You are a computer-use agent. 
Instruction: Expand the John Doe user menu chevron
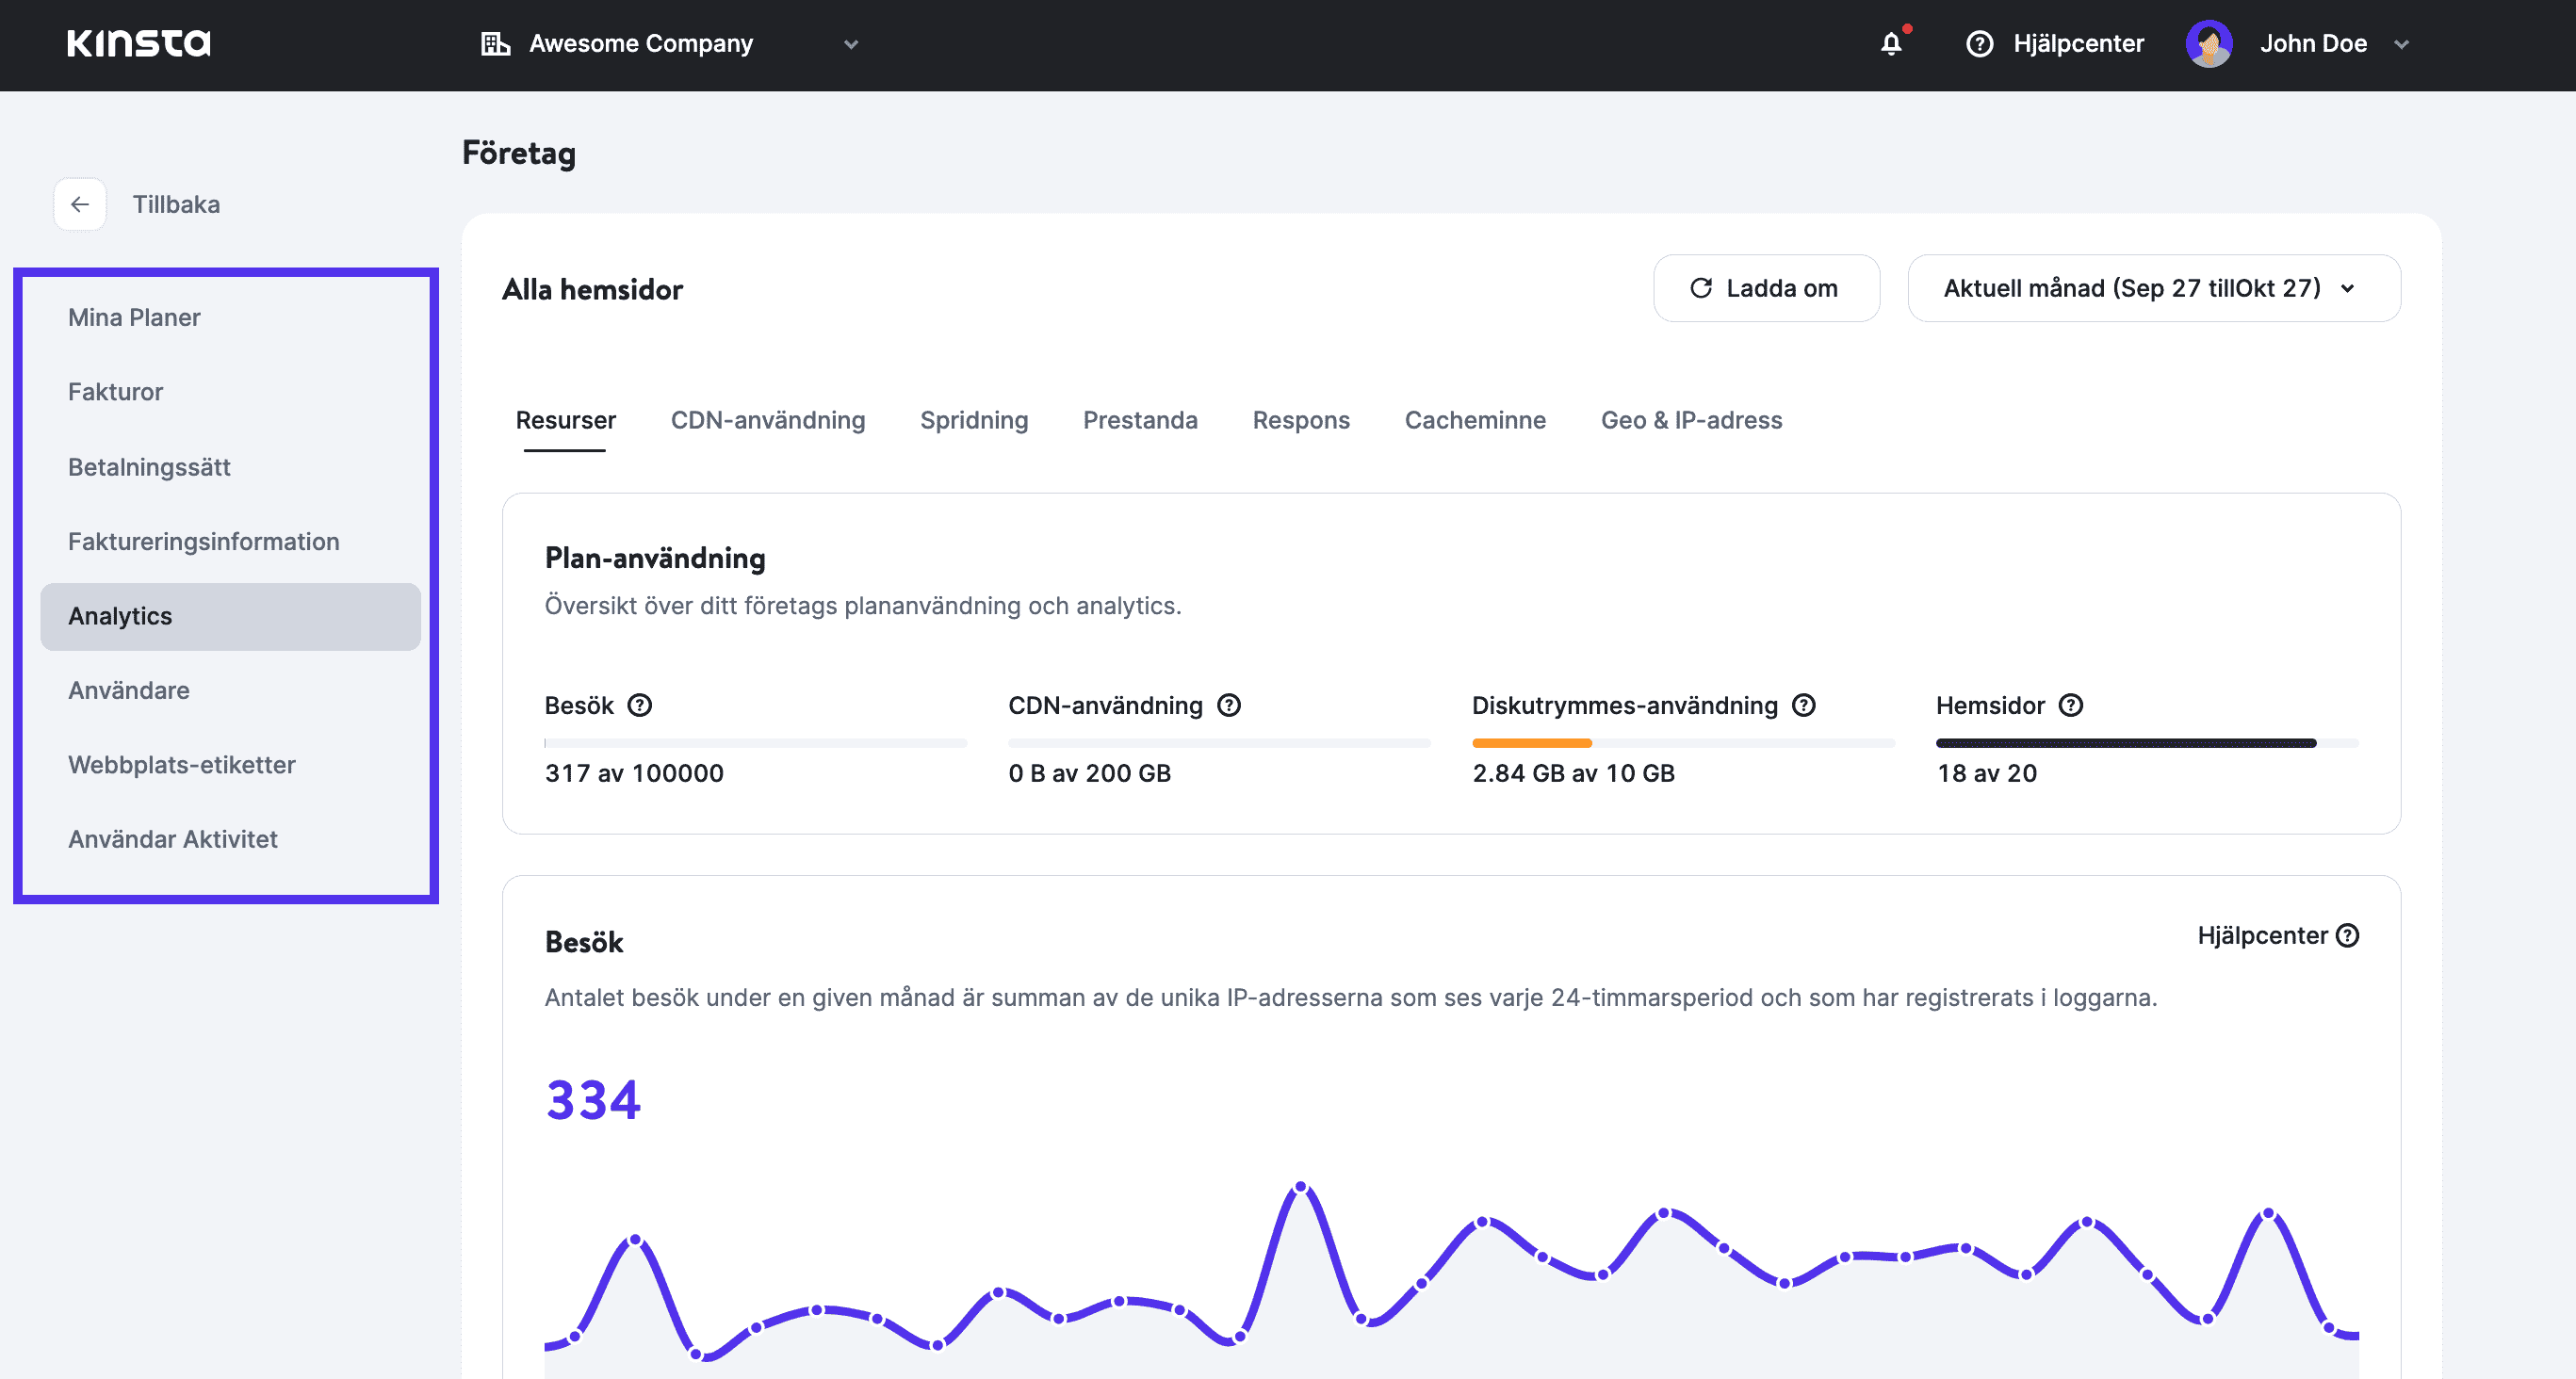(x=2401, y=44)
